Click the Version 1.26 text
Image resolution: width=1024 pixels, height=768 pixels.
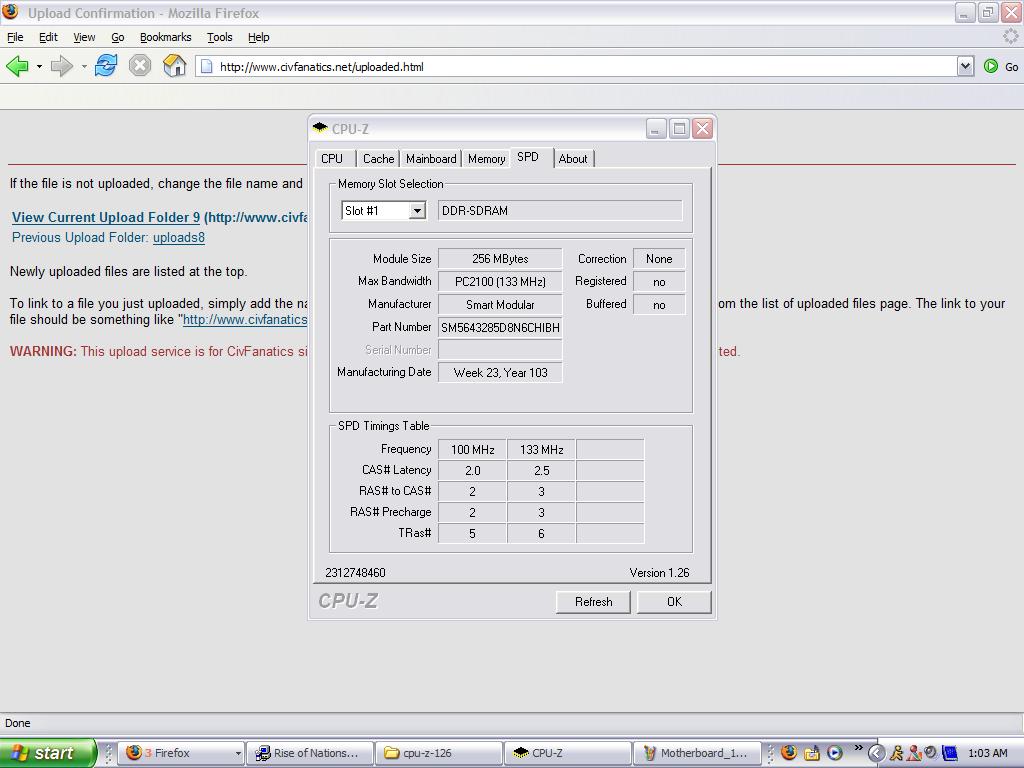(x=659, y=573)
